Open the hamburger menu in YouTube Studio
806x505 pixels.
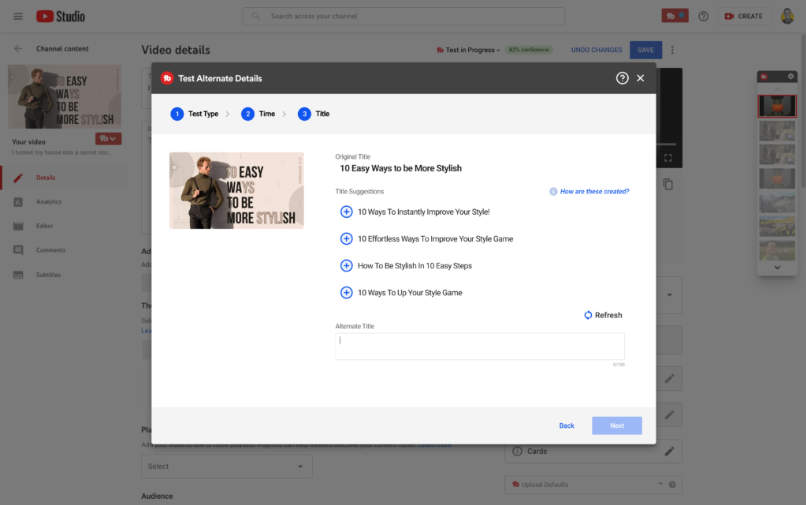tap(18, 16)
